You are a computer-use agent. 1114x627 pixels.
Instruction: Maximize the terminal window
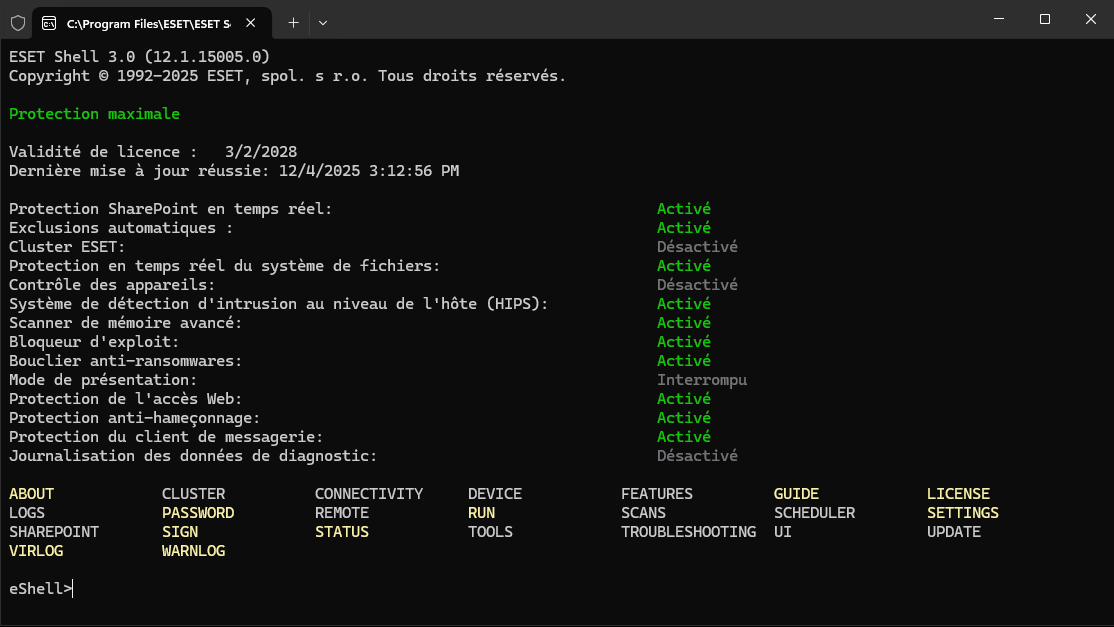pyautogui.click(x=1044, y=19)
